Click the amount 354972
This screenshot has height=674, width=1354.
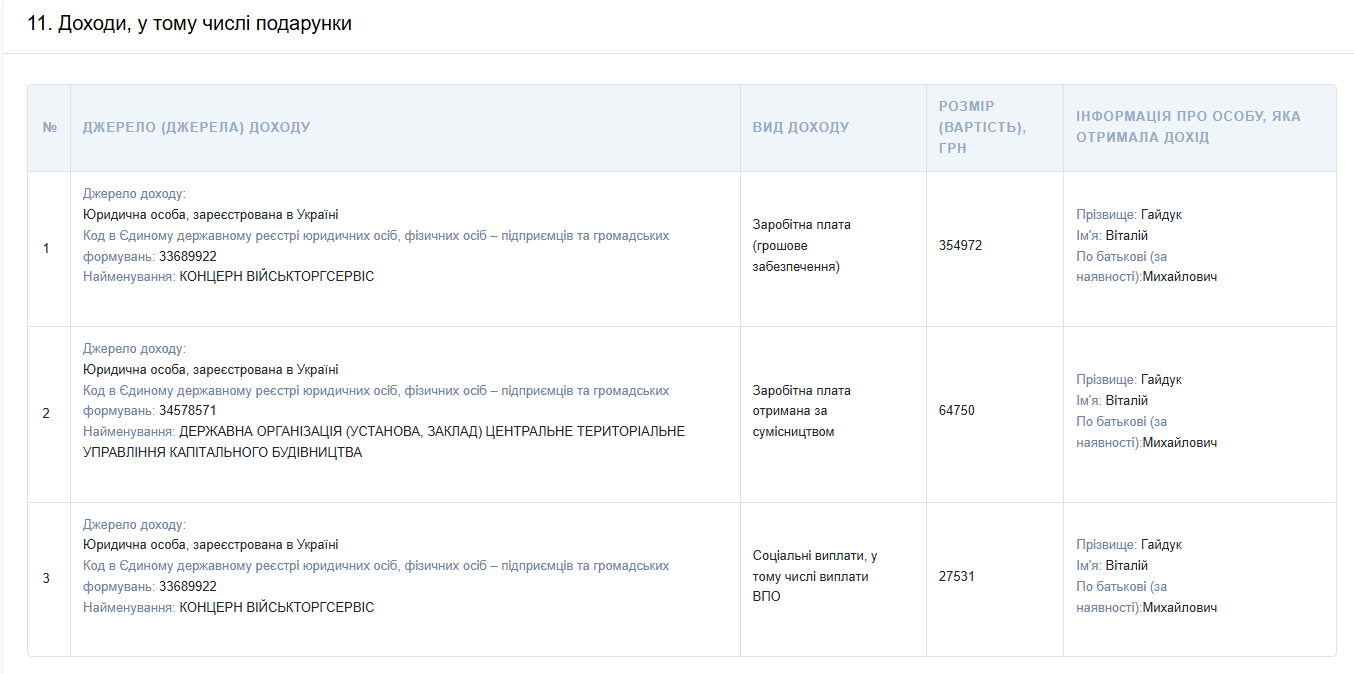click(960, 246)
